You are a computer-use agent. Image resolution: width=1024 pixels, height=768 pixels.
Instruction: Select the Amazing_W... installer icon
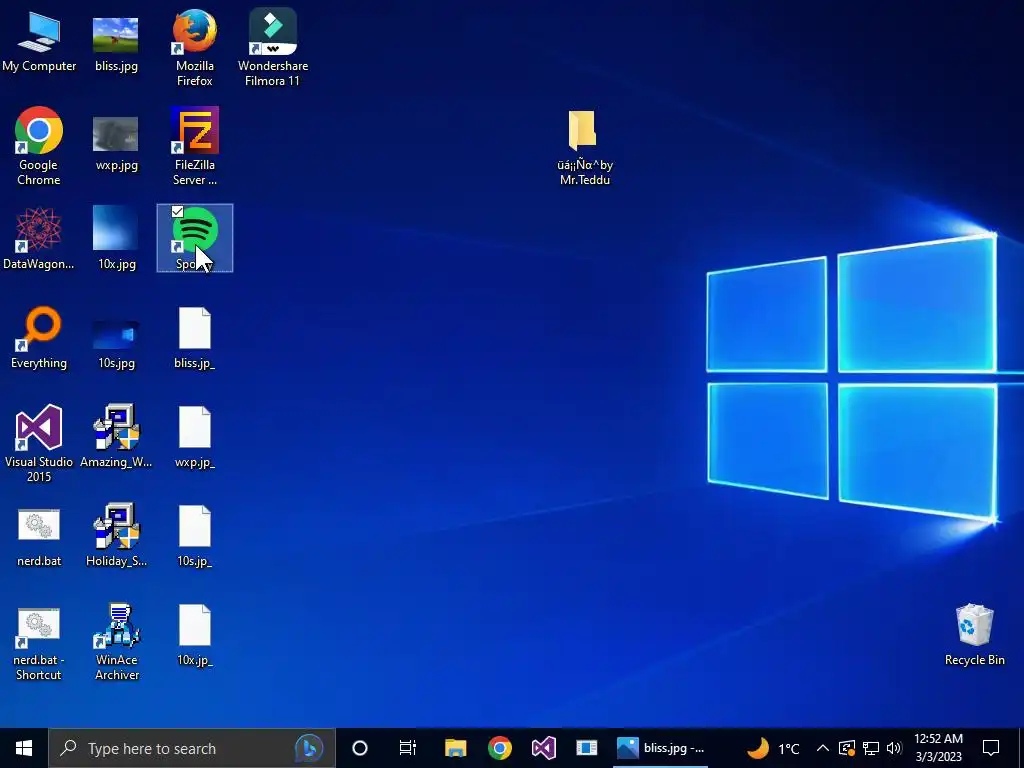click(x=116, y=436)
